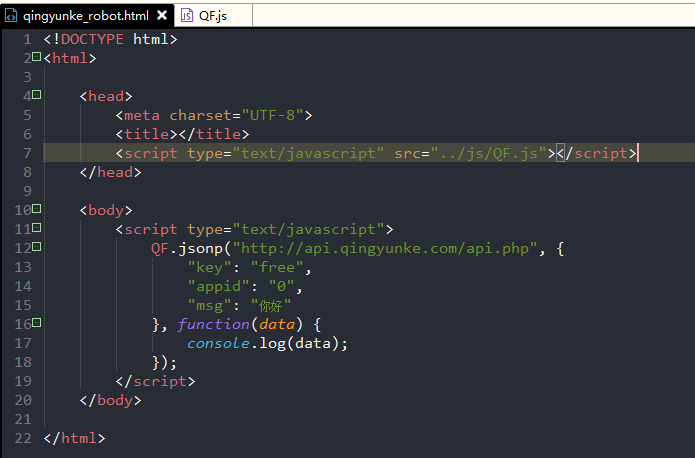Screen dimensions: 695x458
Task: Collapse the script tag fold on line 11
Action: click(x=37, y=227)
